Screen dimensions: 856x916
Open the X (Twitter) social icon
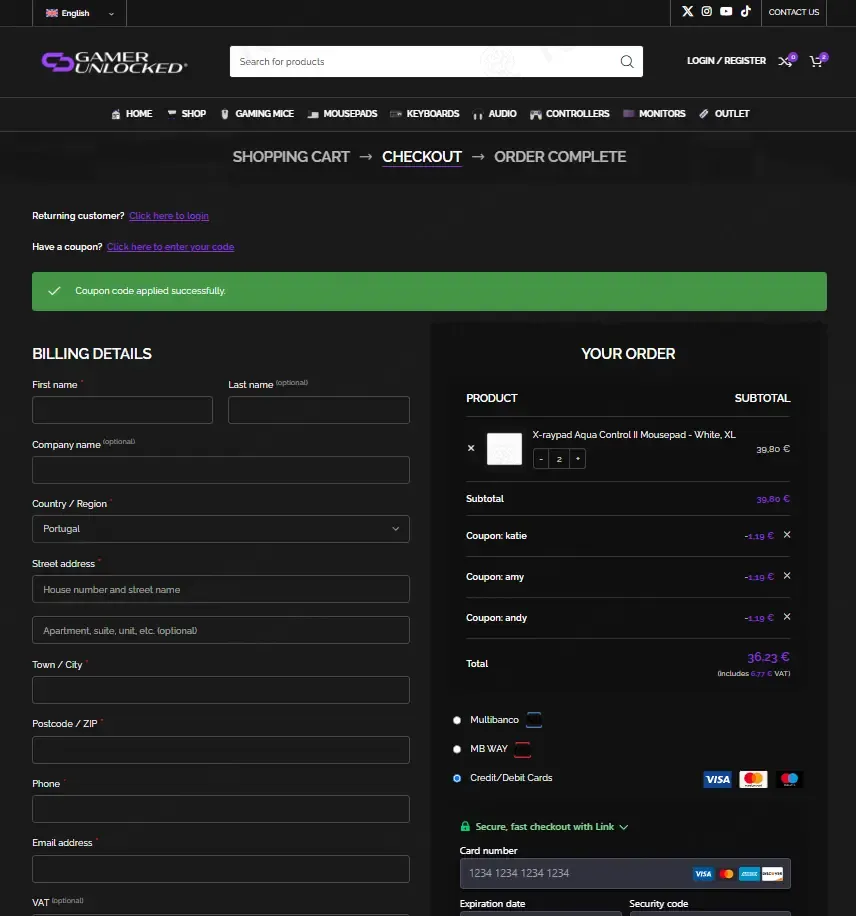688,11
